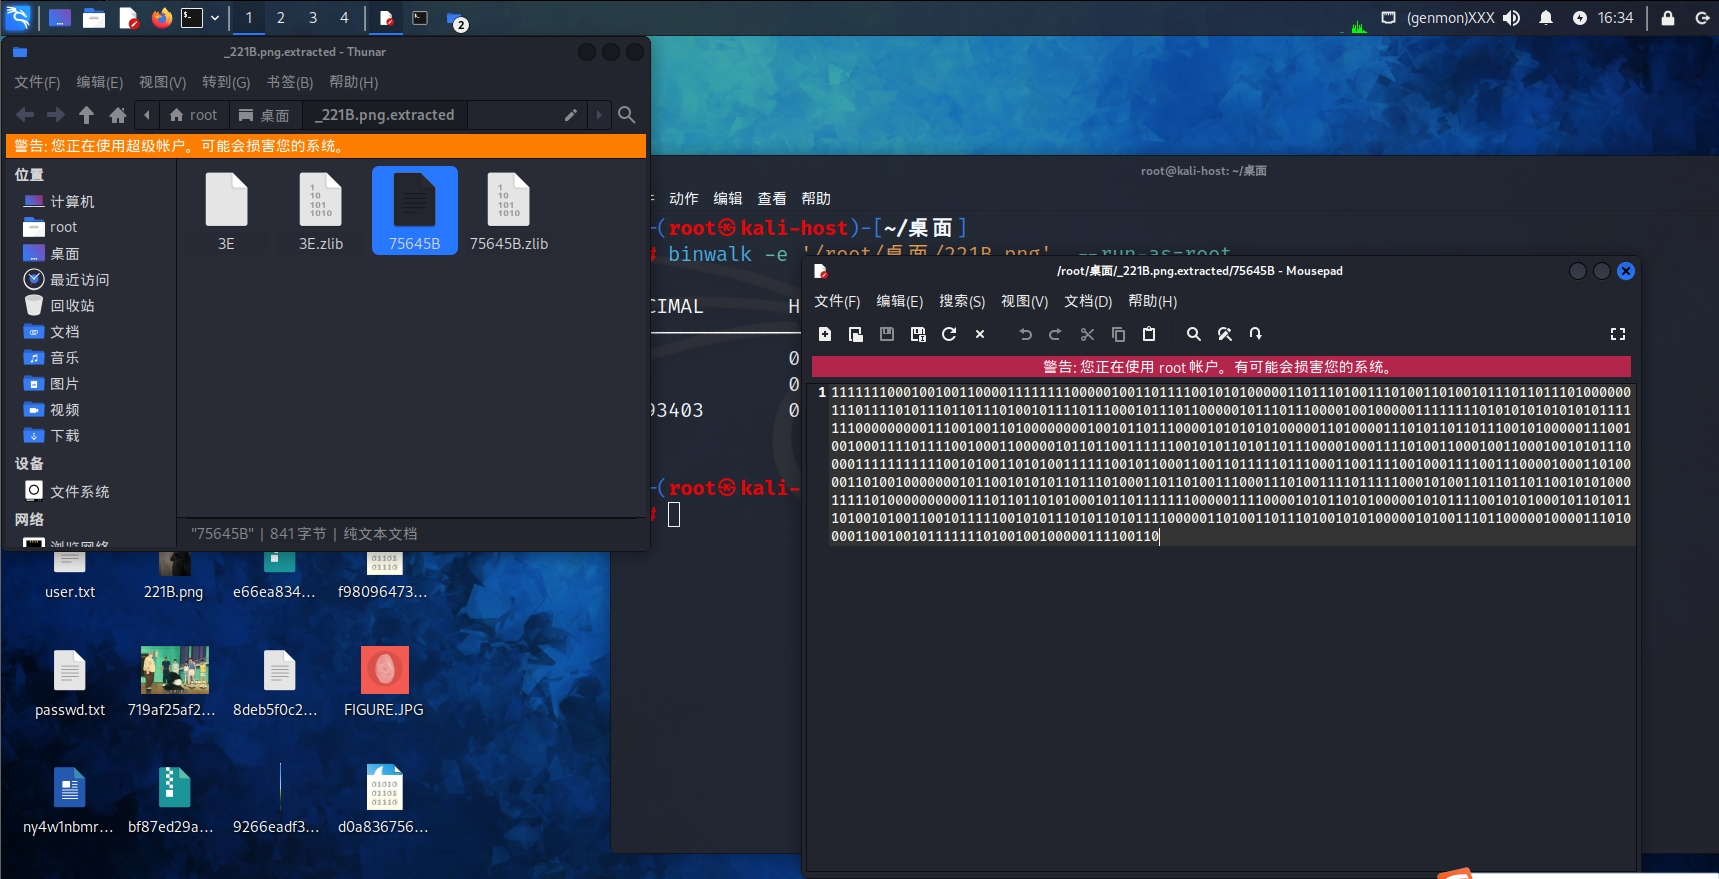This screenshot has width=1719, height=879.
Task: Open the file manager launcher in top panel
Action: (94, 17)
